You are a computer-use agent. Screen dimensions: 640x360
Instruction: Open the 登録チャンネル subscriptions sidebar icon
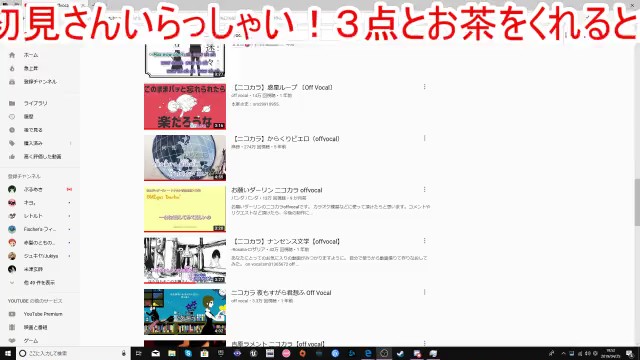pos(12,82)
